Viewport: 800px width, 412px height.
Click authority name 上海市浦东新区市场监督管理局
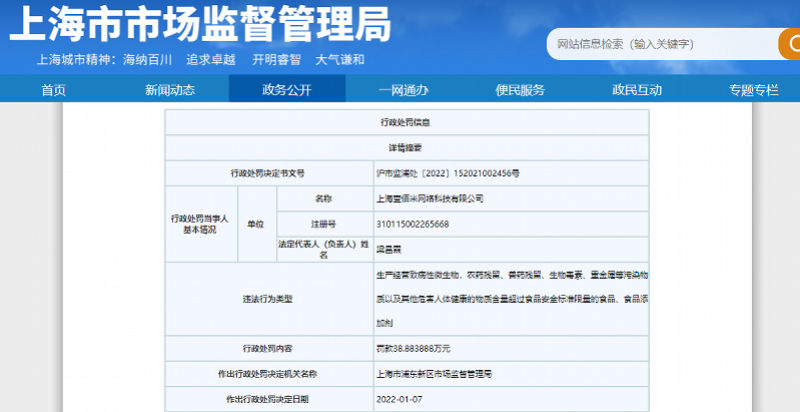coord(434,374)
